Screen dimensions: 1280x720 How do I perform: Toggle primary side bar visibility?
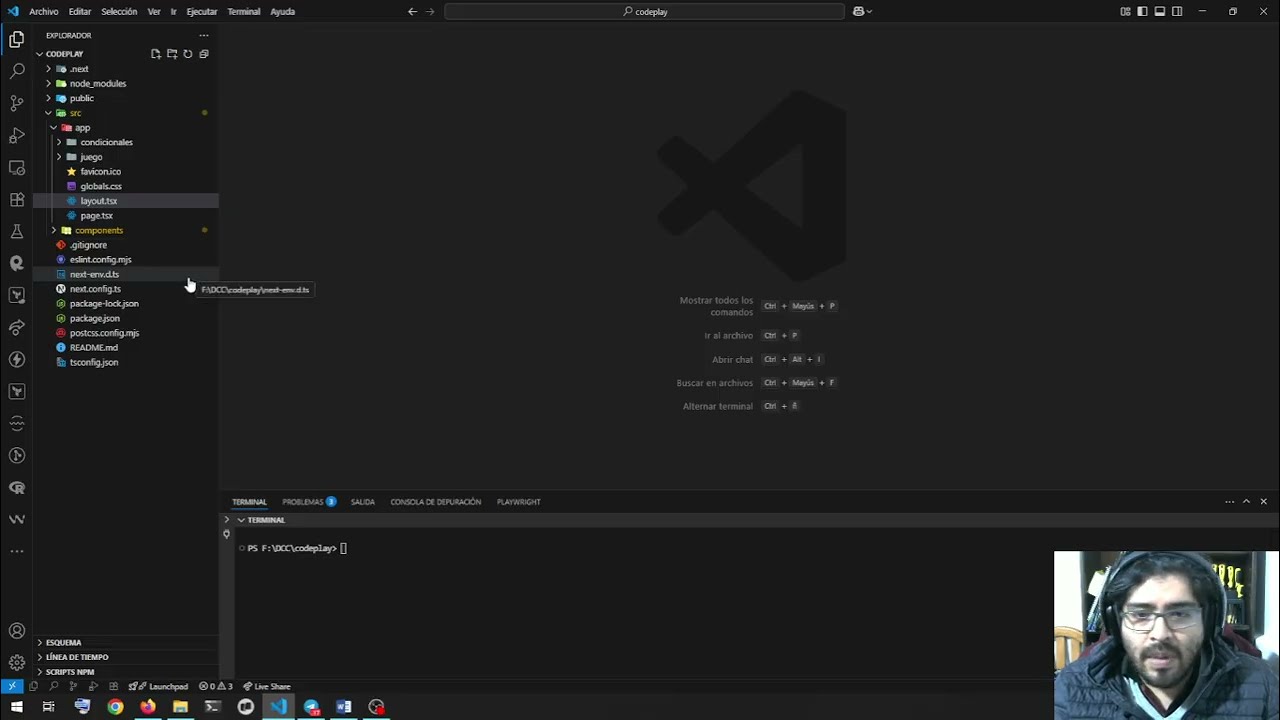[1142, 12]
